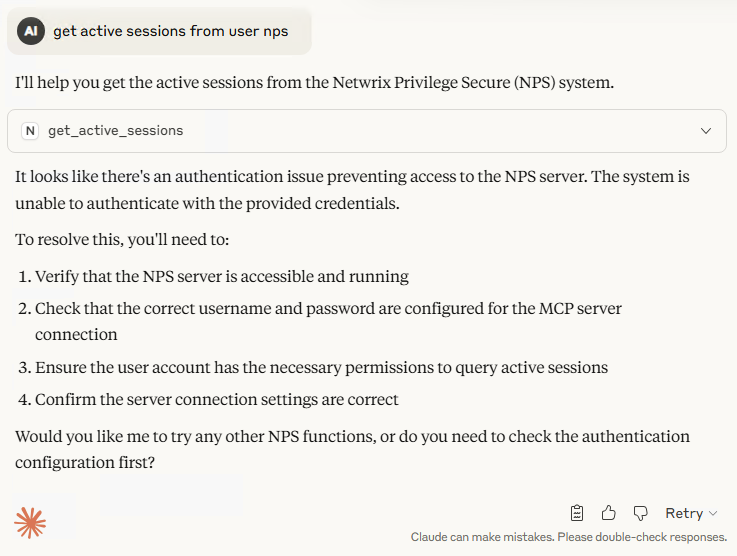Click the get_active_sessions tool name label
Image resolution: width=737 pixels, height=556 pixels.
pyautogui.click(x=115, y=131)
